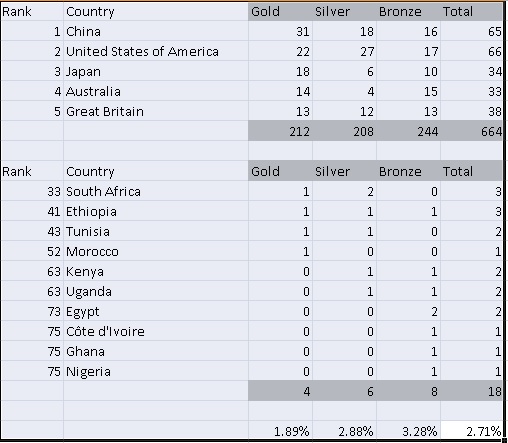Select the 1.89% gold percentage cell
The height and width of the screenshot is (443, 508).
[280, 430]
